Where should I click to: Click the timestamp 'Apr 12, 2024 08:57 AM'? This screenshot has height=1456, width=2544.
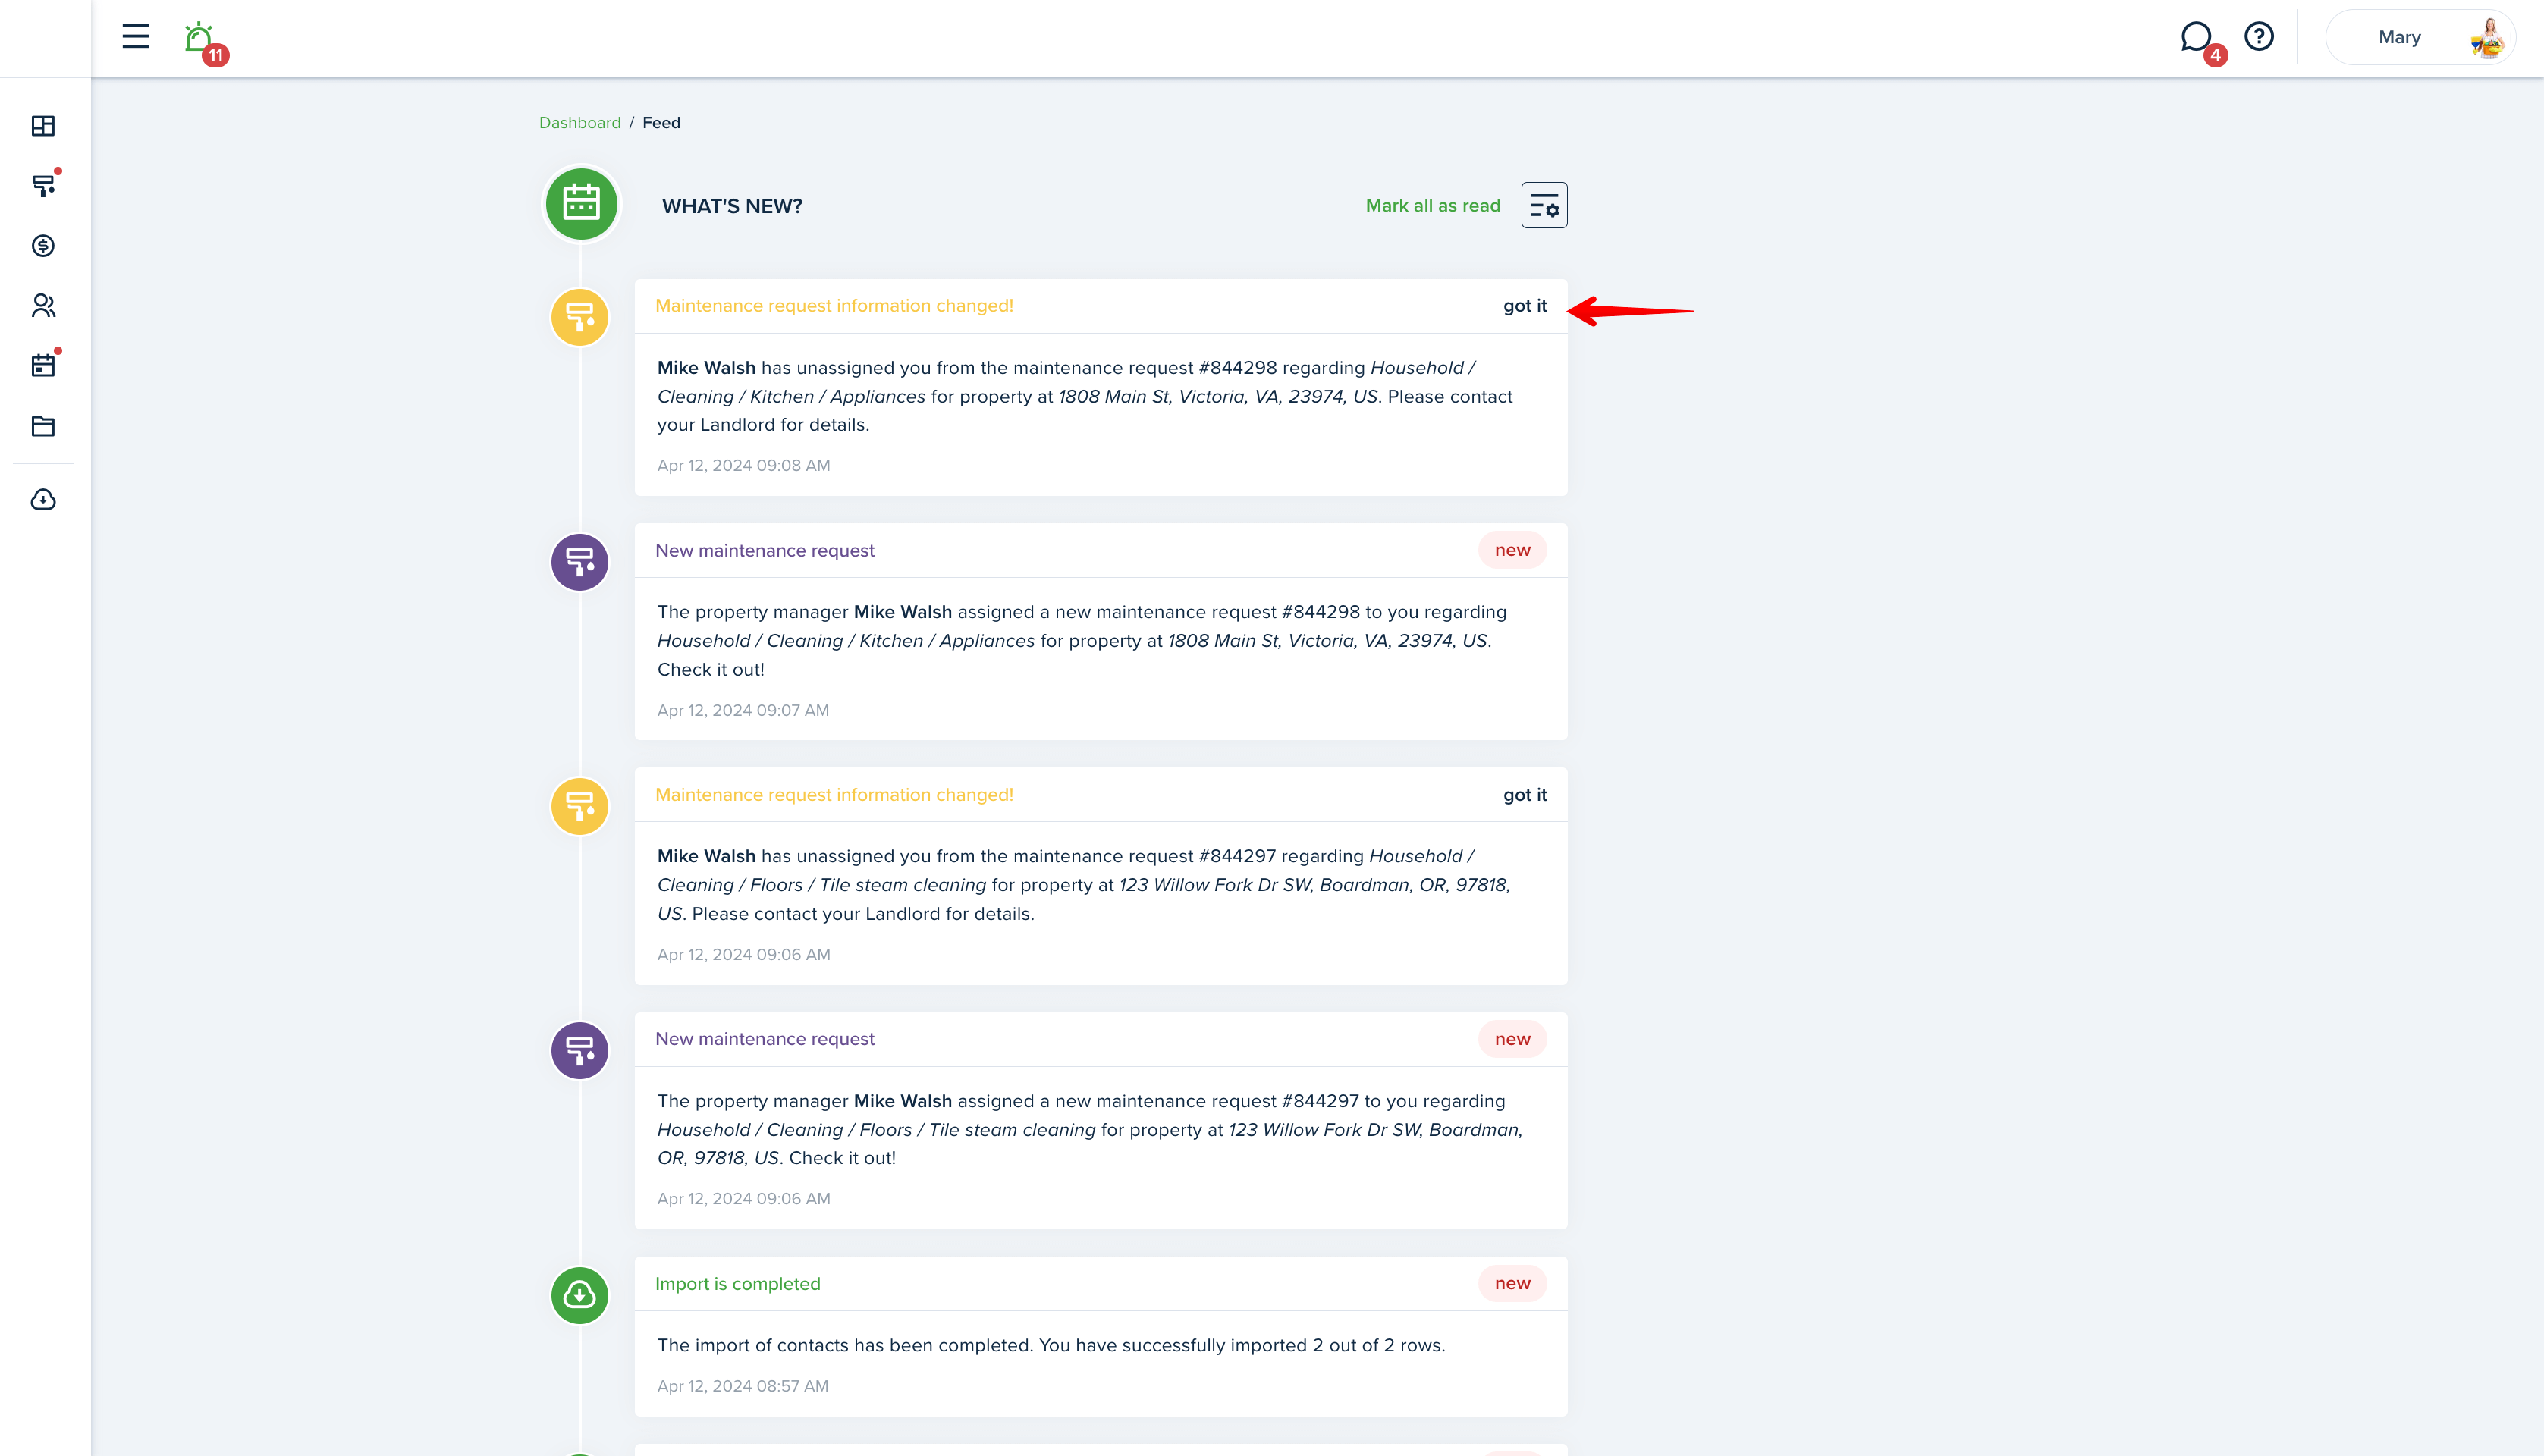(x=742, y=1386)
